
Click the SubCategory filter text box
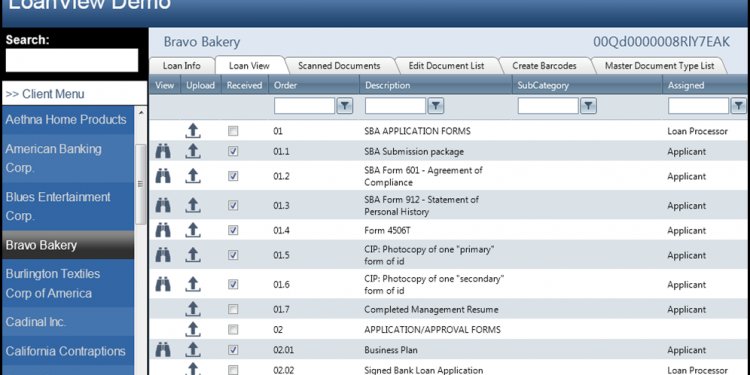548,106
